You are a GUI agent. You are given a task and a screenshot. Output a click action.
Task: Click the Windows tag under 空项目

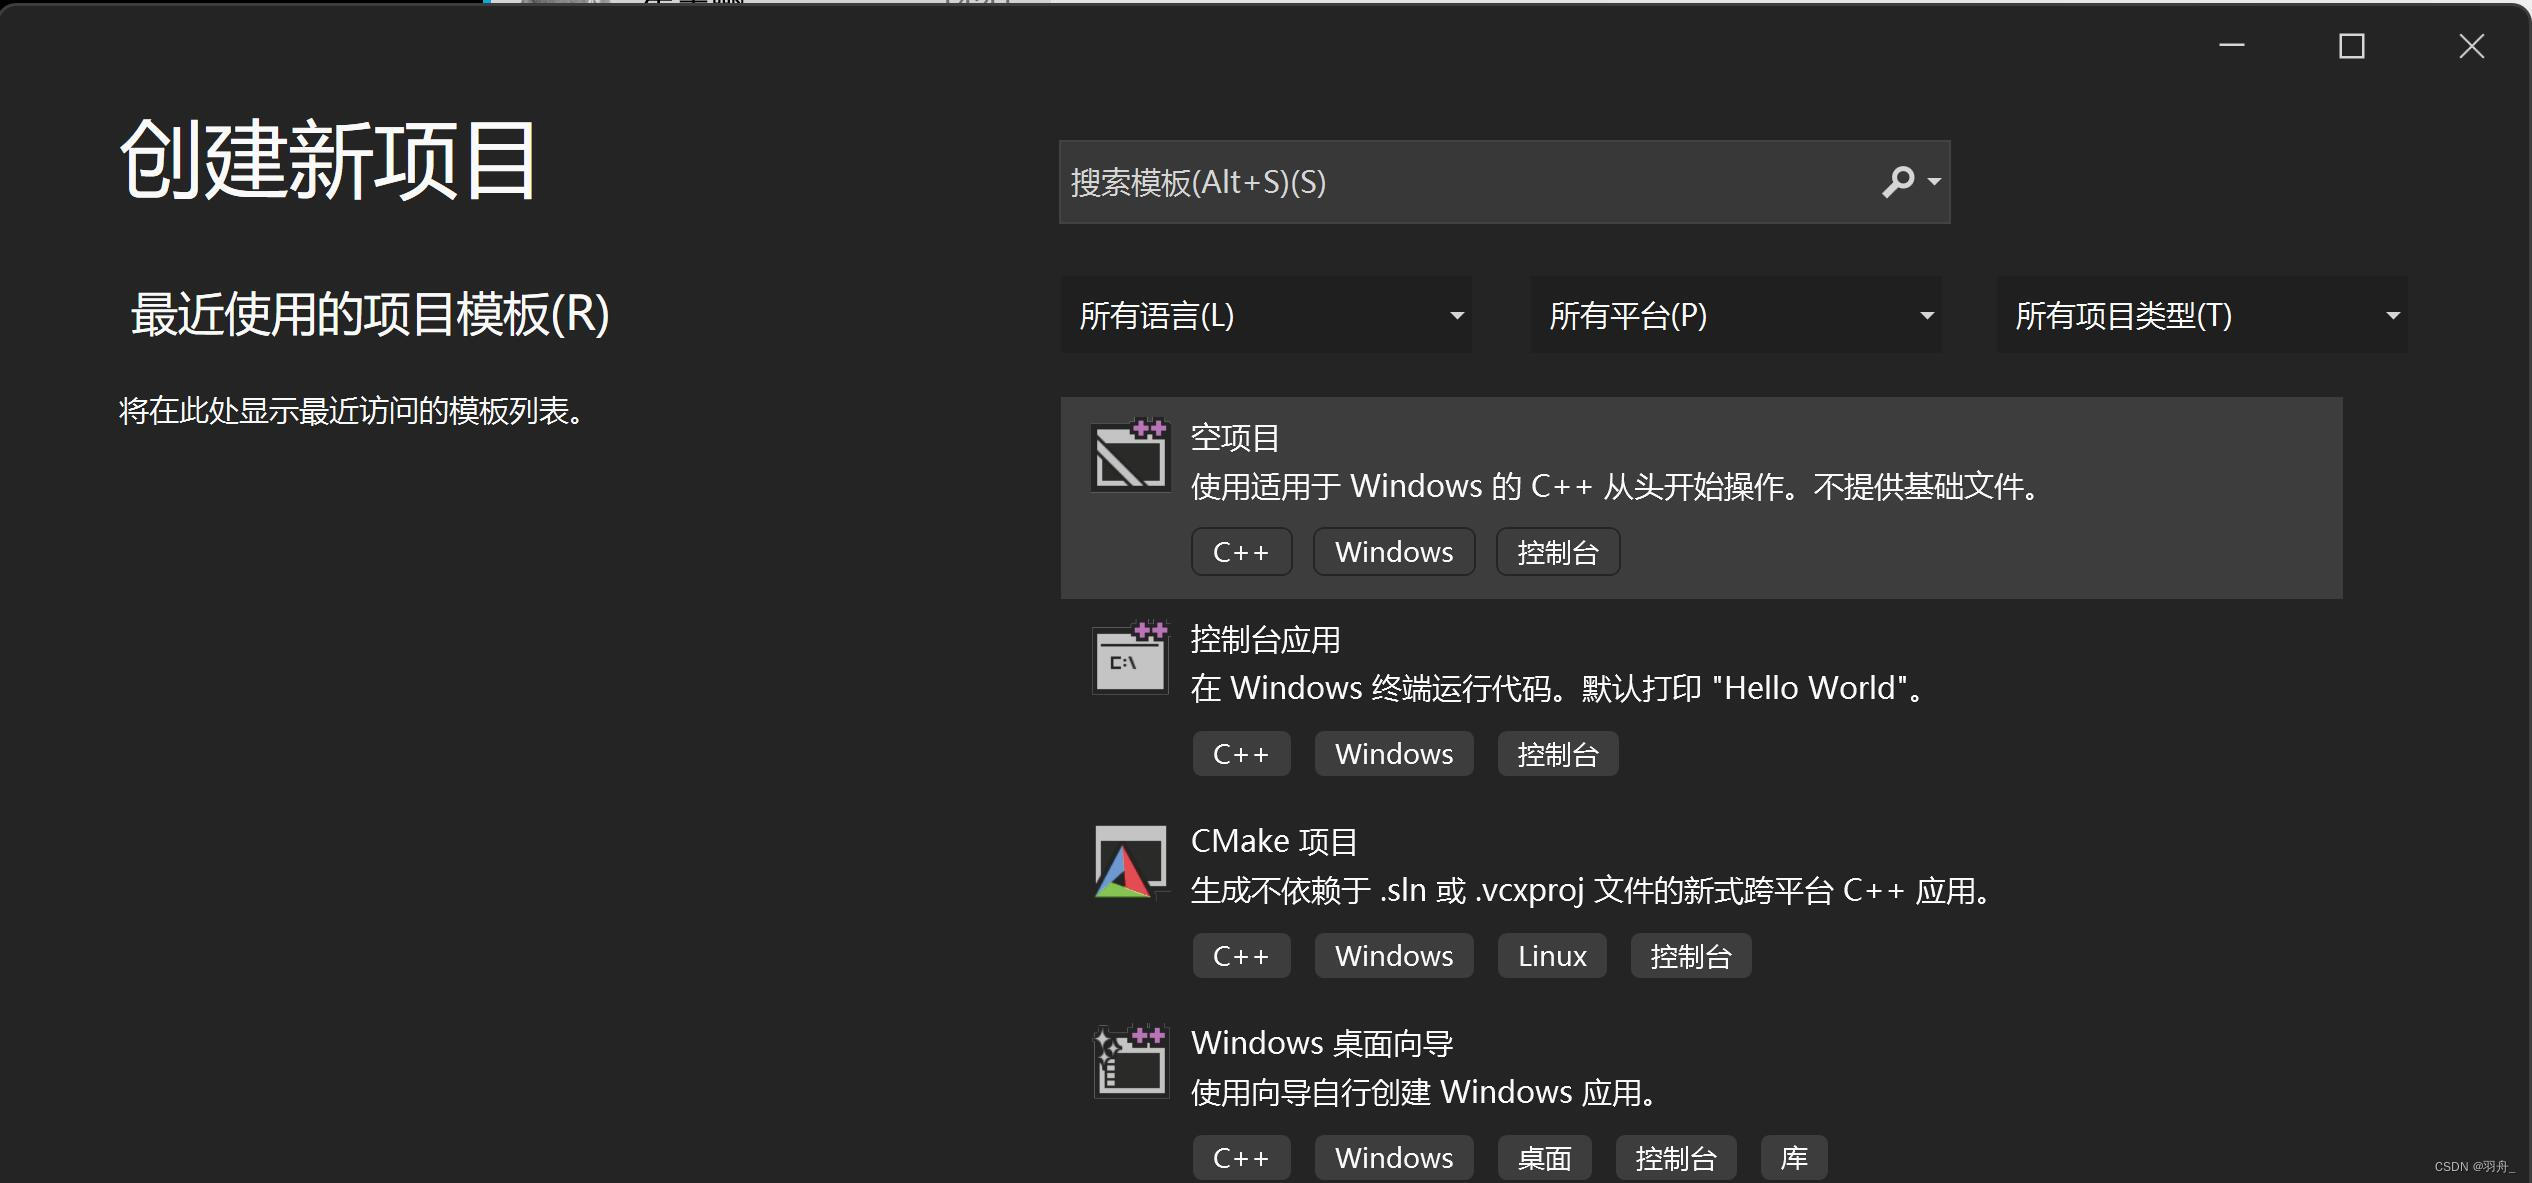coord(1394,552)
